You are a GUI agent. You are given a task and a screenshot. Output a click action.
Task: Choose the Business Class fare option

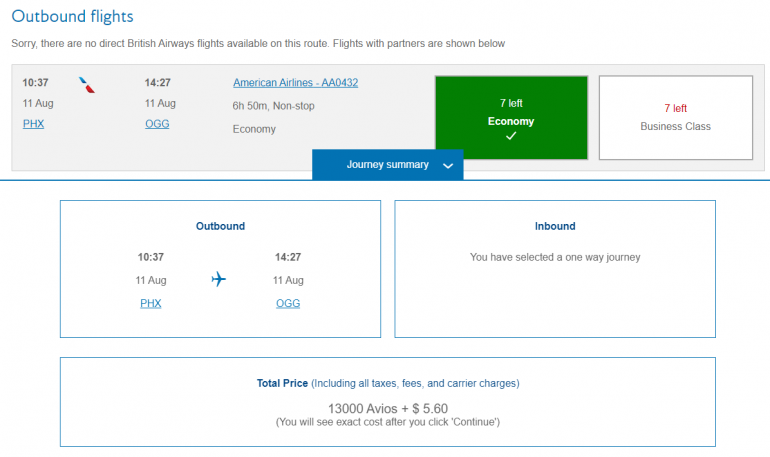[x=675, y=117]
